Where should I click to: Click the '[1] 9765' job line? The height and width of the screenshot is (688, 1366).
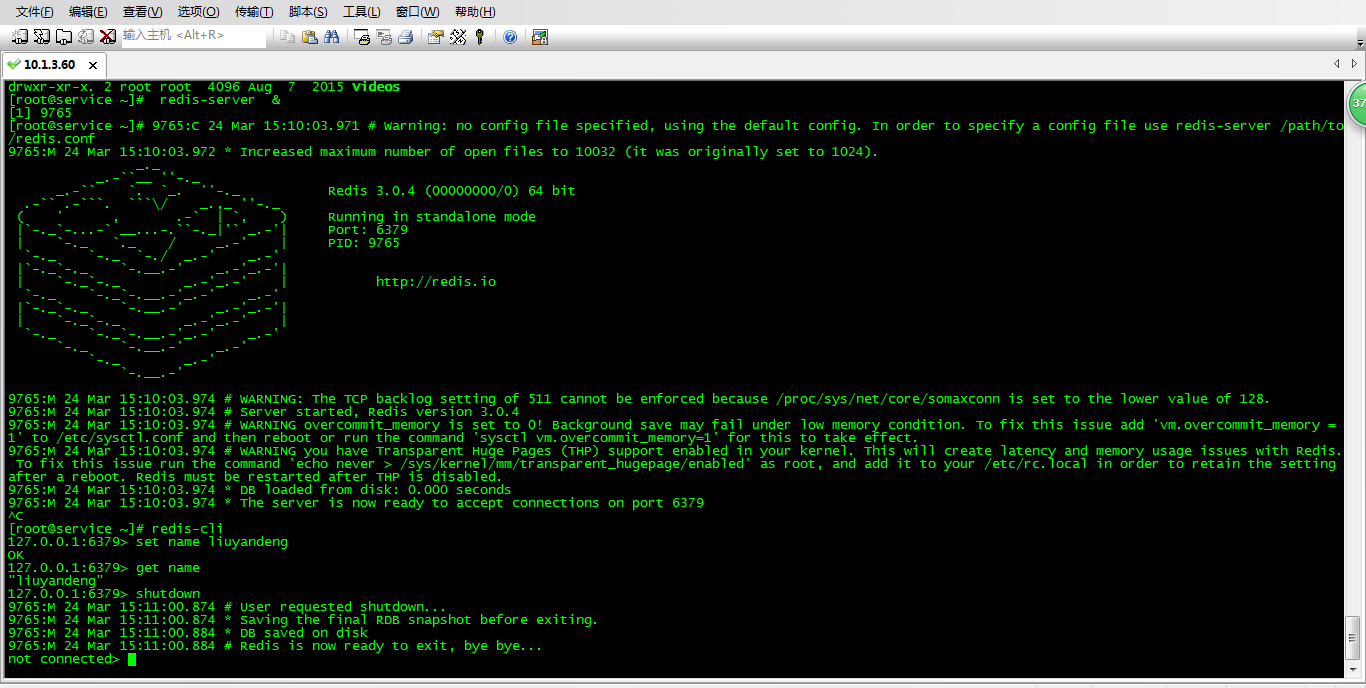tap(40, 113)
